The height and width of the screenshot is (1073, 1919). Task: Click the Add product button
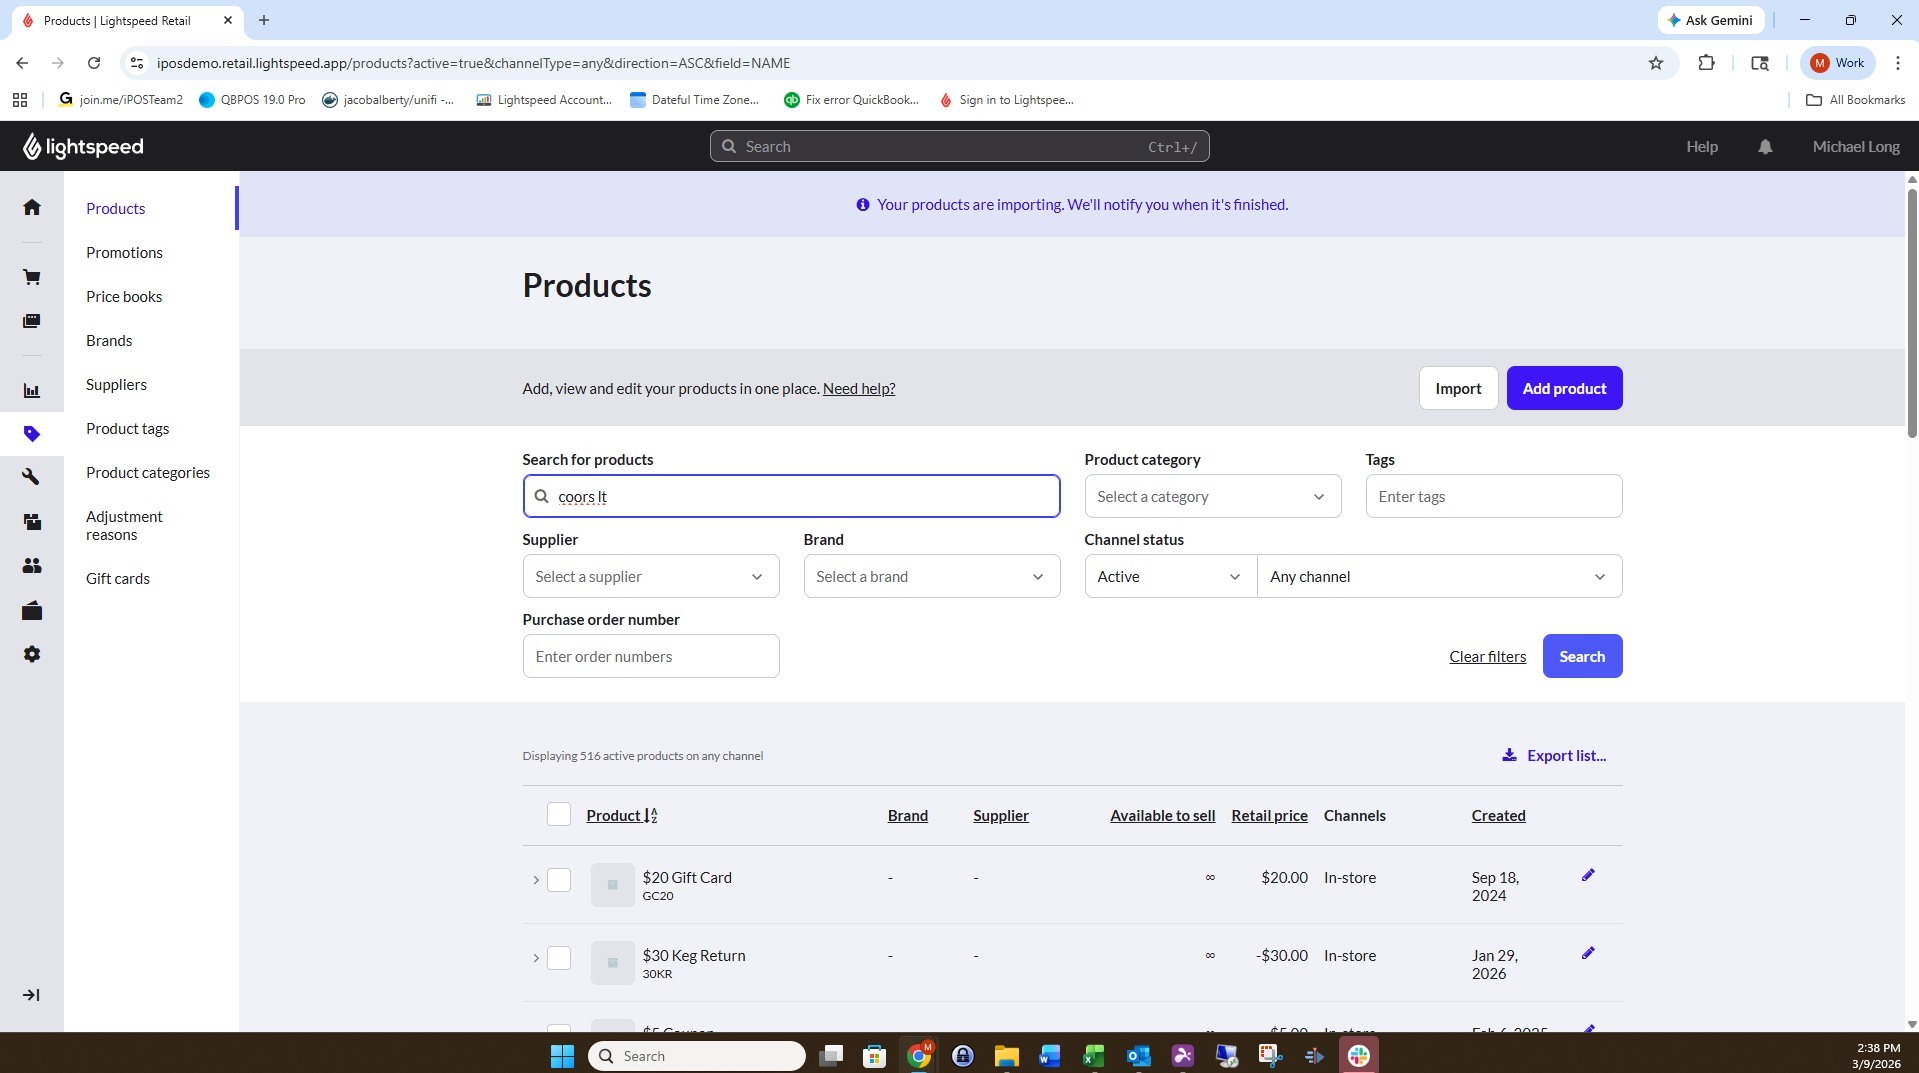tap(1564, 388)
